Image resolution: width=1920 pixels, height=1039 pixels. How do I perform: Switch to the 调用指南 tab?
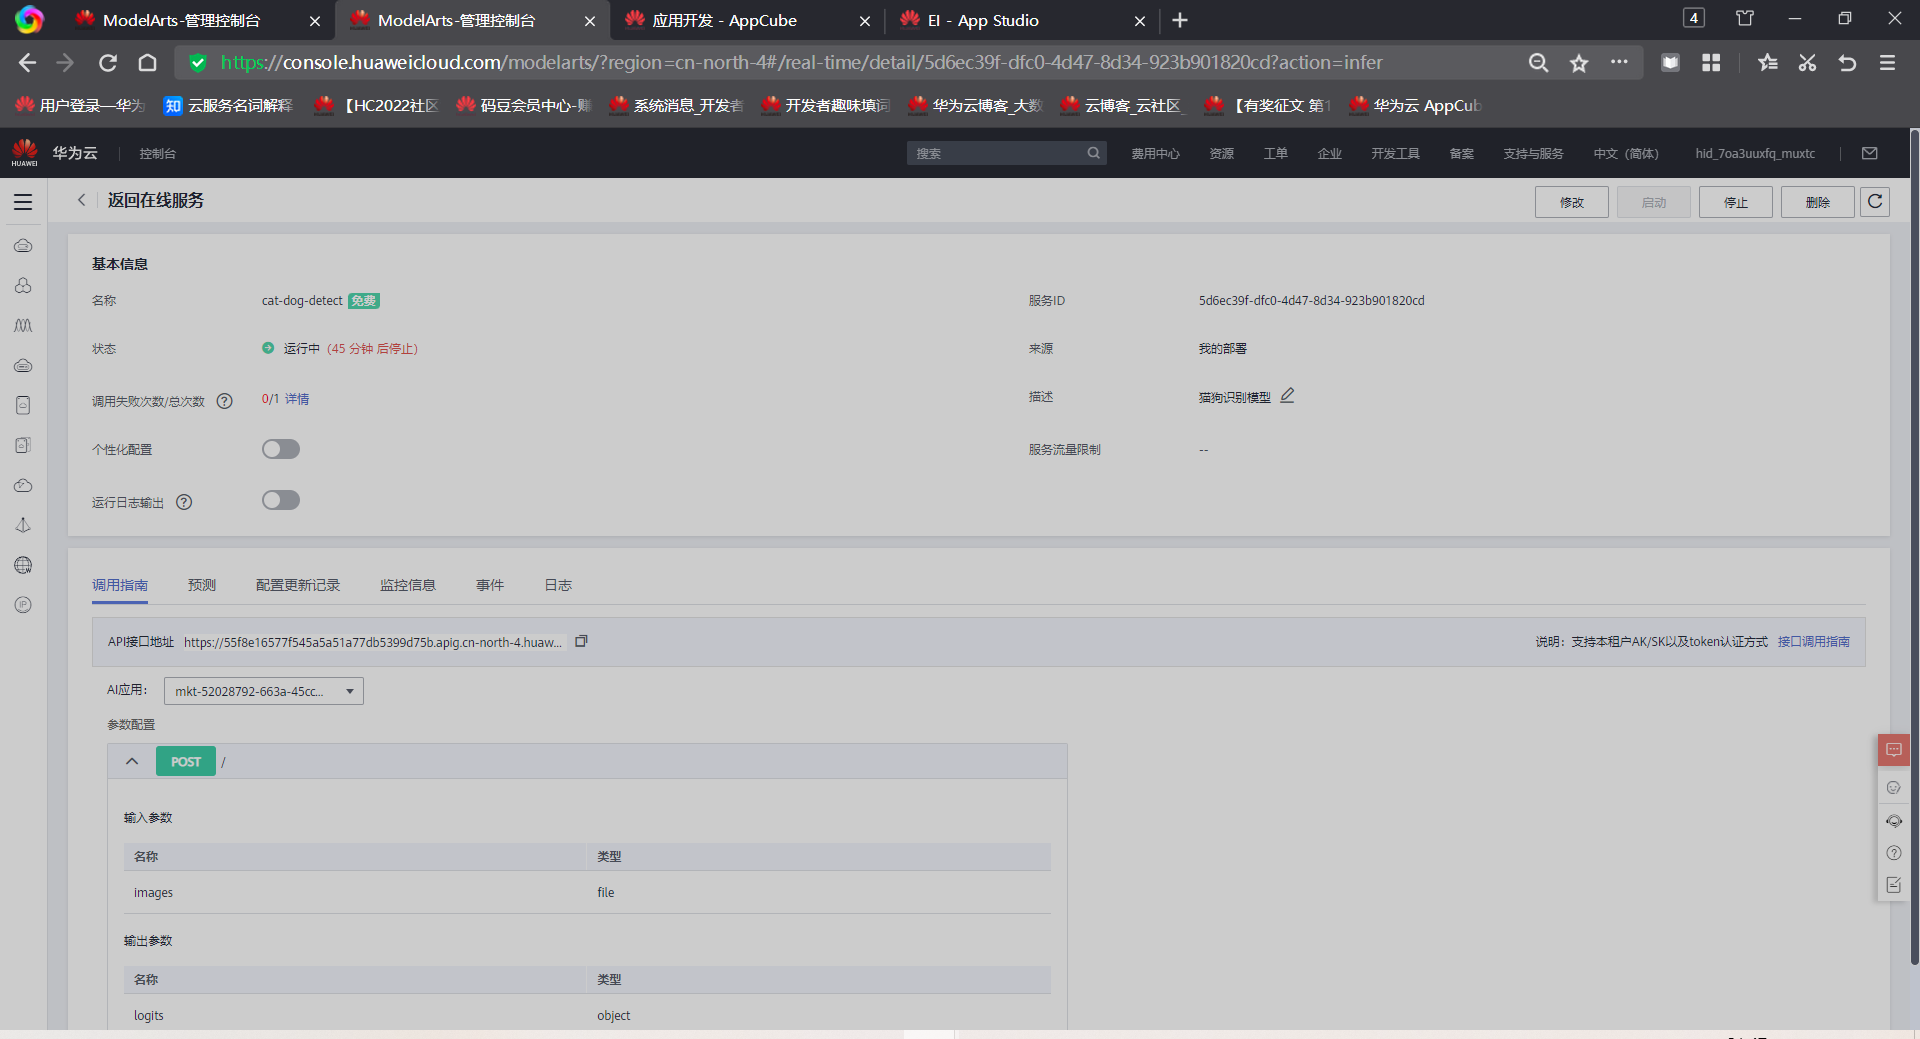tap(120, 585)
